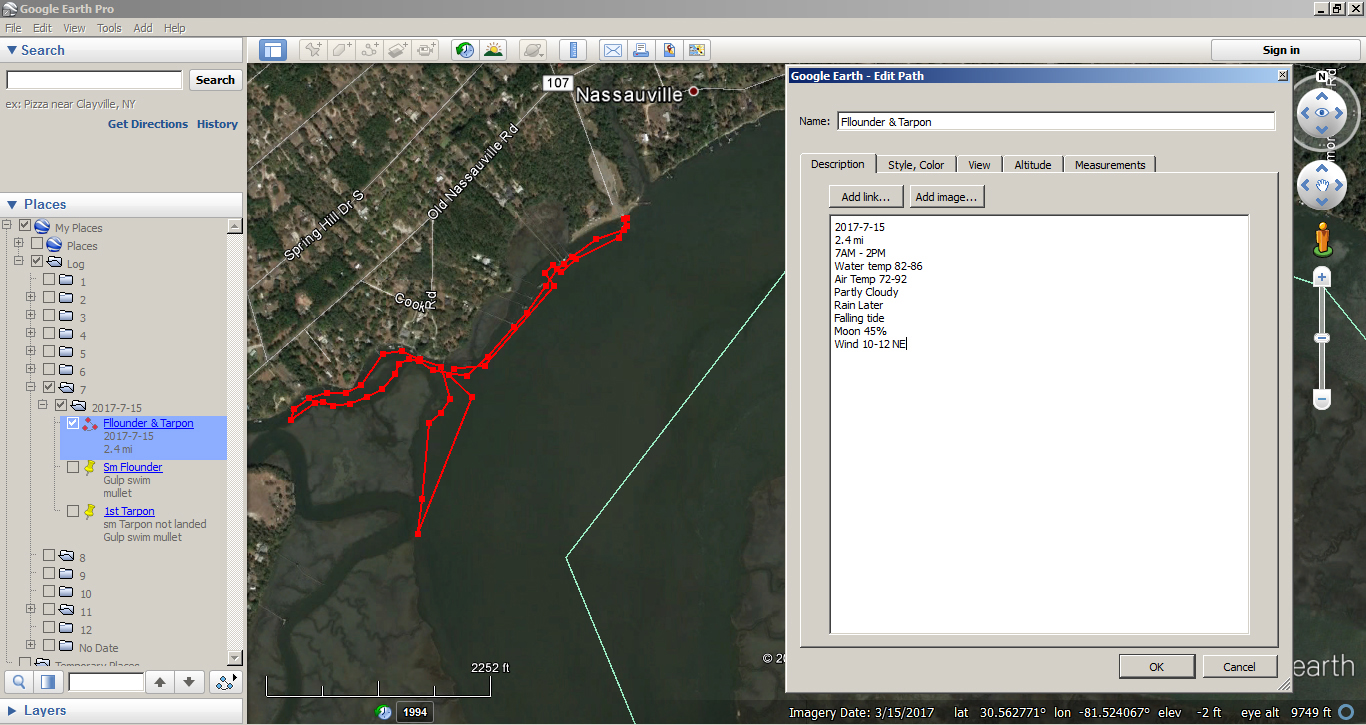1366x725 pixels.
Task: Click the play tour icon below Places
Action: [228, 682]
